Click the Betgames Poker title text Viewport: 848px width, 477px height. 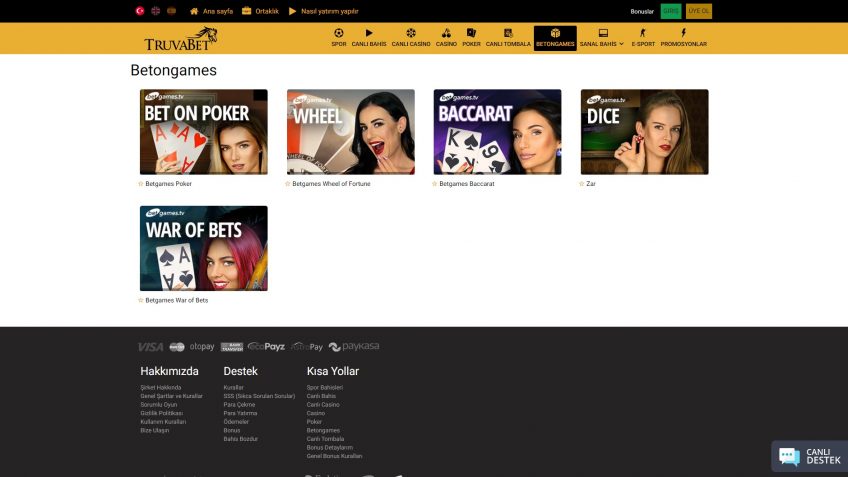tap(168, 184)
